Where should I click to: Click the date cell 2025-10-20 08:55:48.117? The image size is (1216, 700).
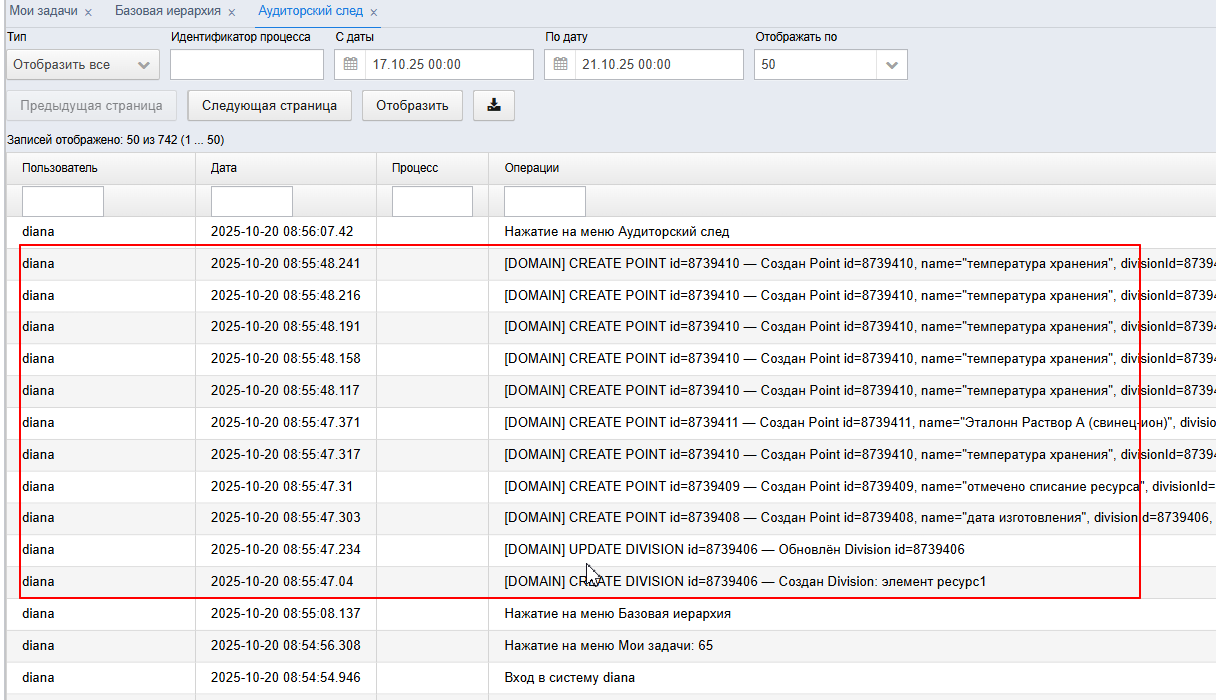pyautogui.click(x=285, y=390)
